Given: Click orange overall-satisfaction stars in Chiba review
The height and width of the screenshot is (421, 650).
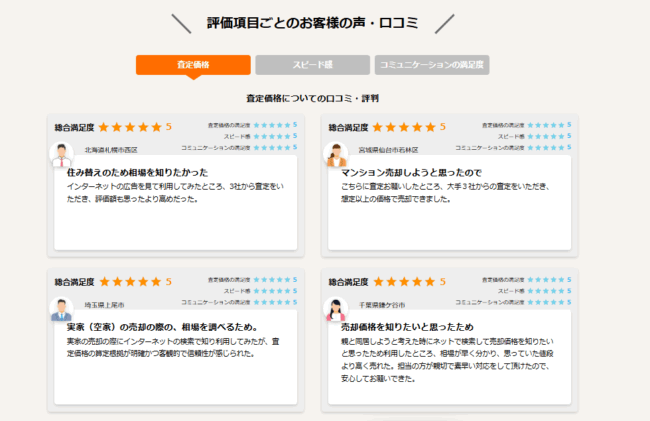Looking at the screenshot, I should [x=403, y=281].
